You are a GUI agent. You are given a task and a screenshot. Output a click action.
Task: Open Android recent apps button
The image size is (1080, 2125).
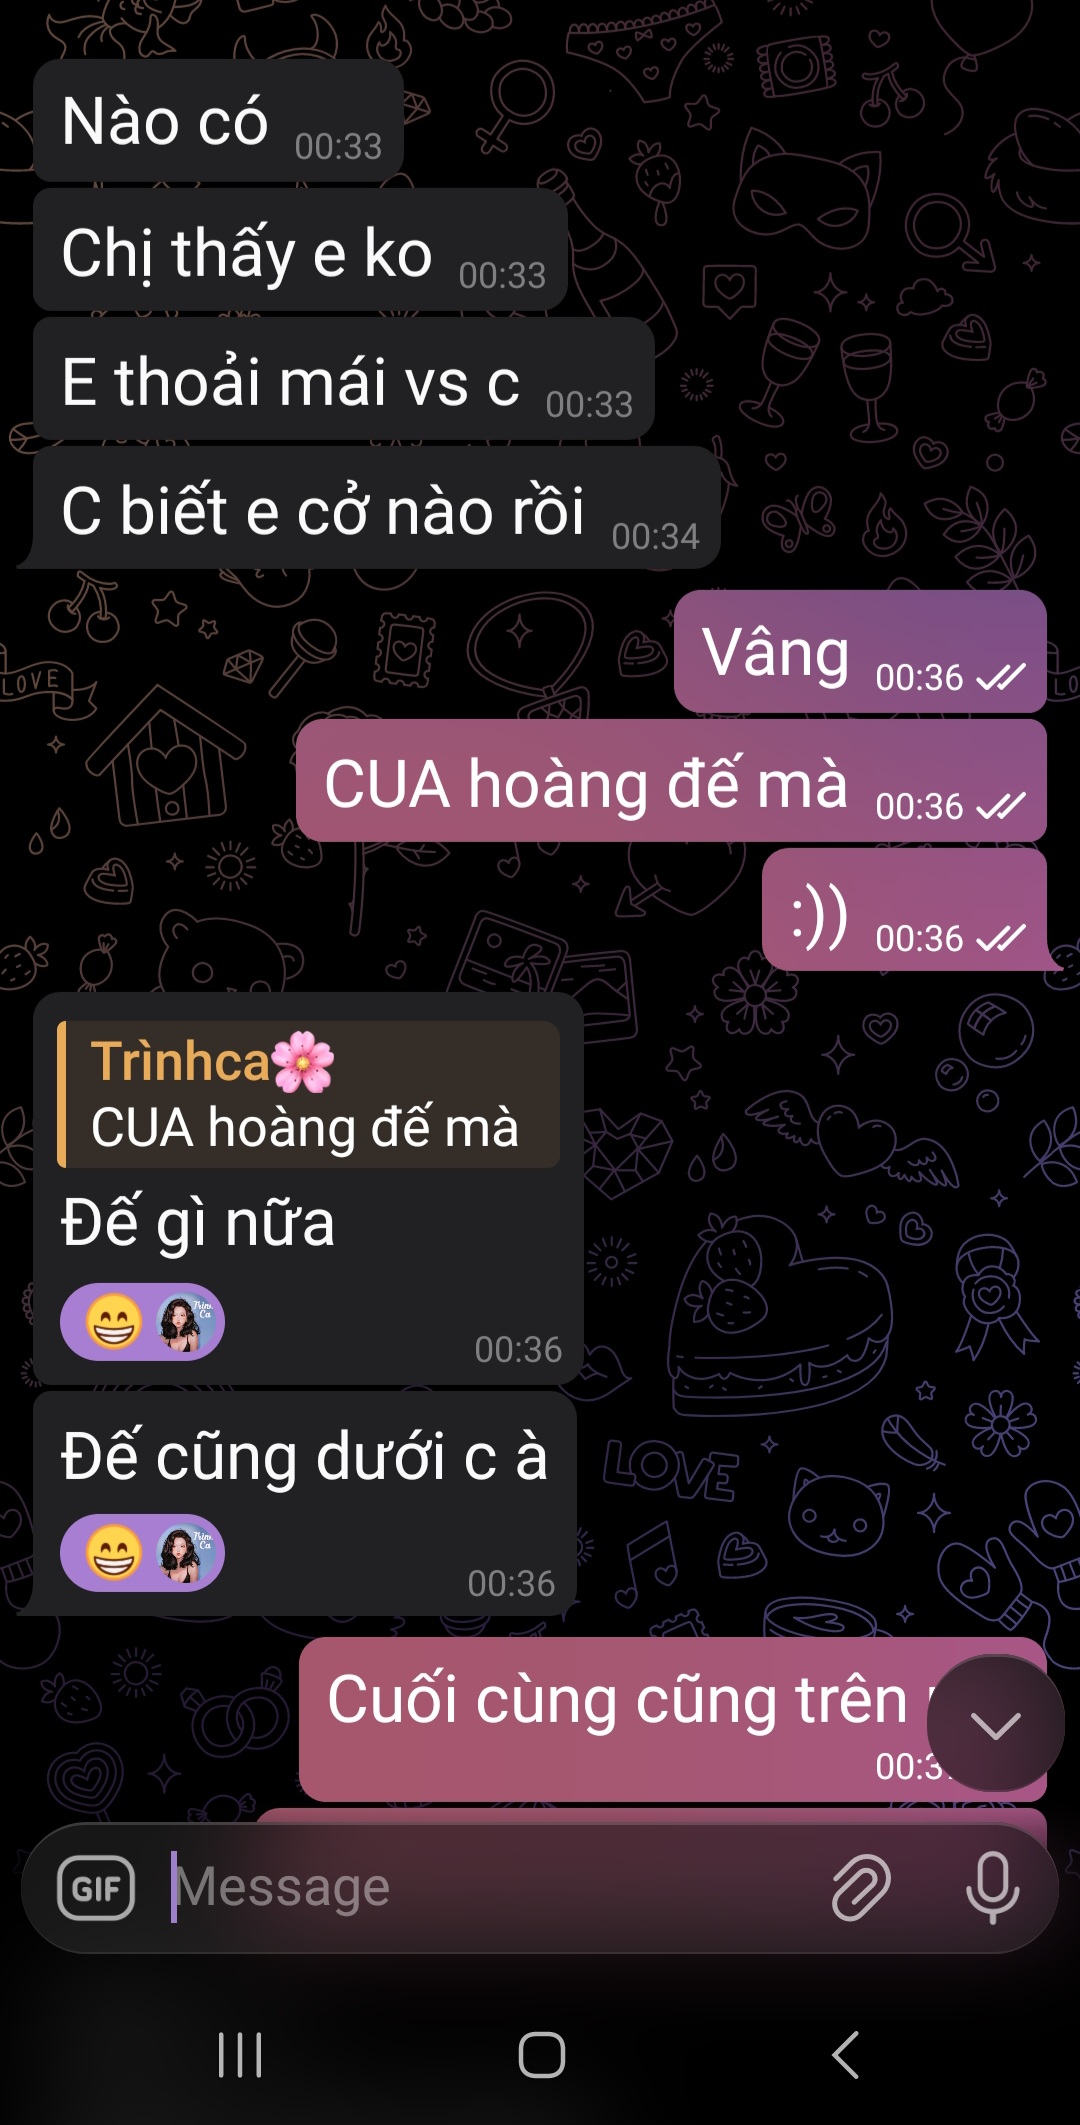tap(240, 2055)
